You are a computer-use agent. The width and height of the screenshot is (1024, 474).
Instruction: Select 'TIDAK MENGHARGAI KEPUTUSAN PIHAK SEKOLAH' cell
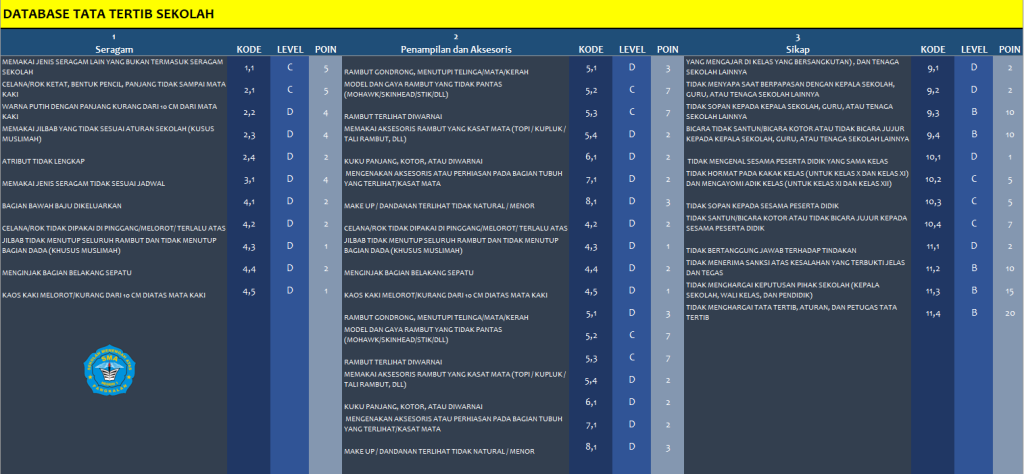coord(798,291)
